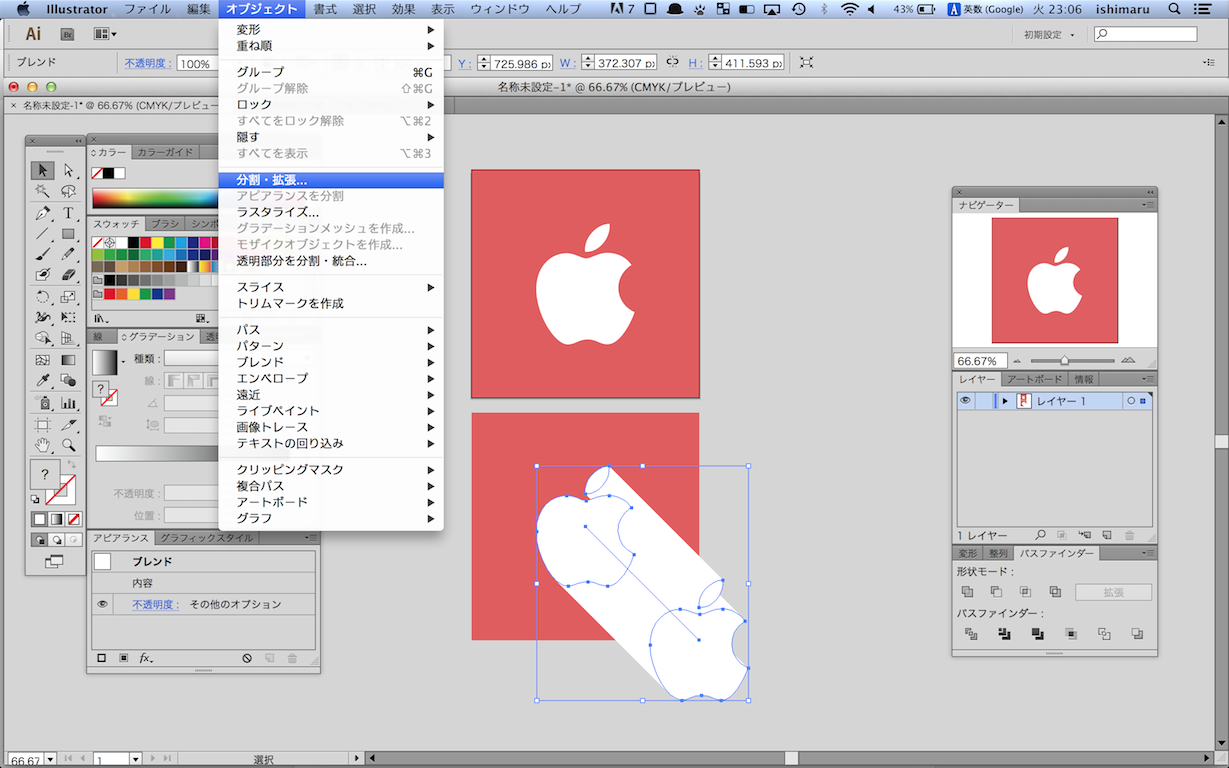Image resolution: width=1229 pixels, height=768 pixels.
Task: Select the Mesh tool
Action: [x=42, y=360]
